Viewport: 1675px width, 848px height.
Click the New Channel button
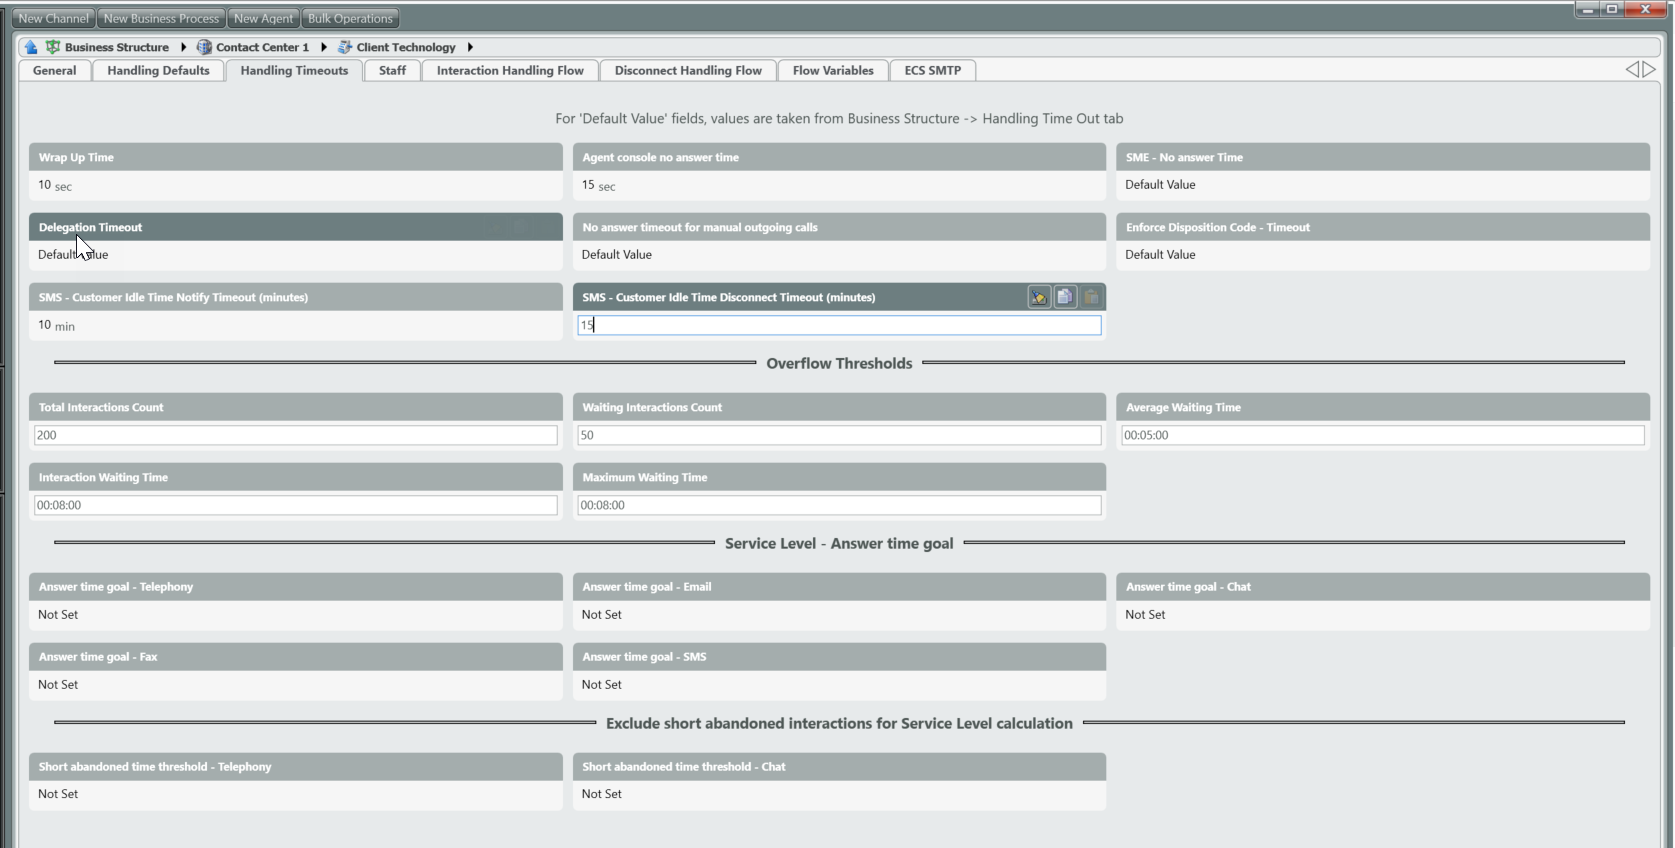(54, 18)
